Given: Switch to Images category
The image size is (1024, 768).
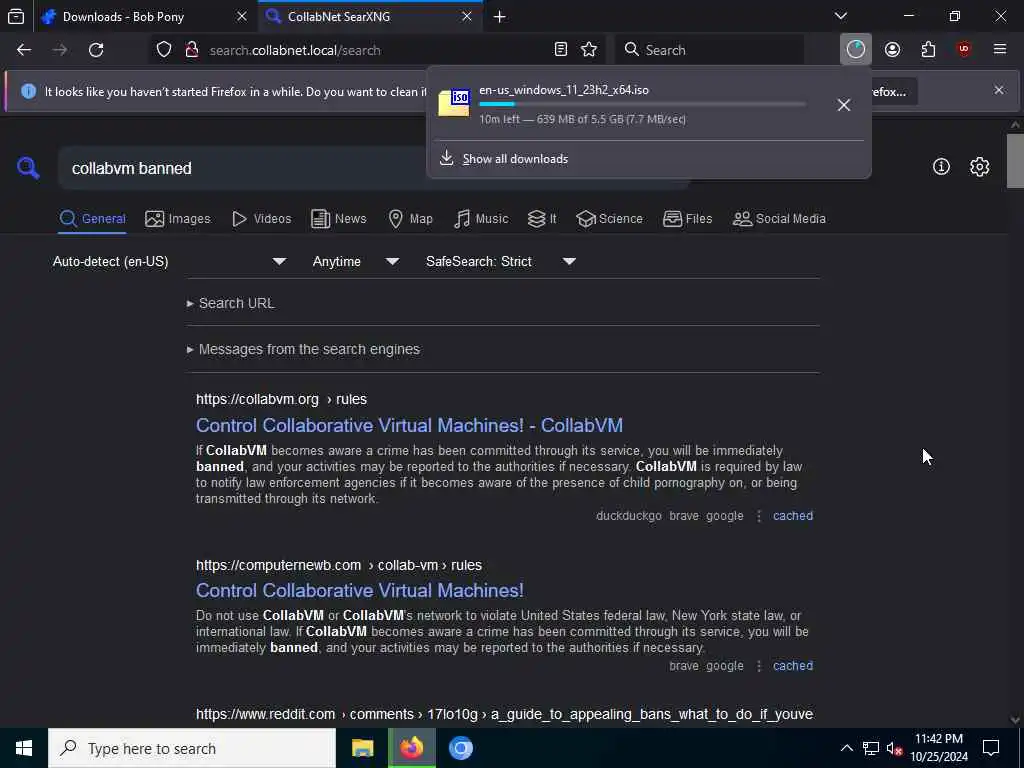Looking at the screenshot, I should [178, 219].
